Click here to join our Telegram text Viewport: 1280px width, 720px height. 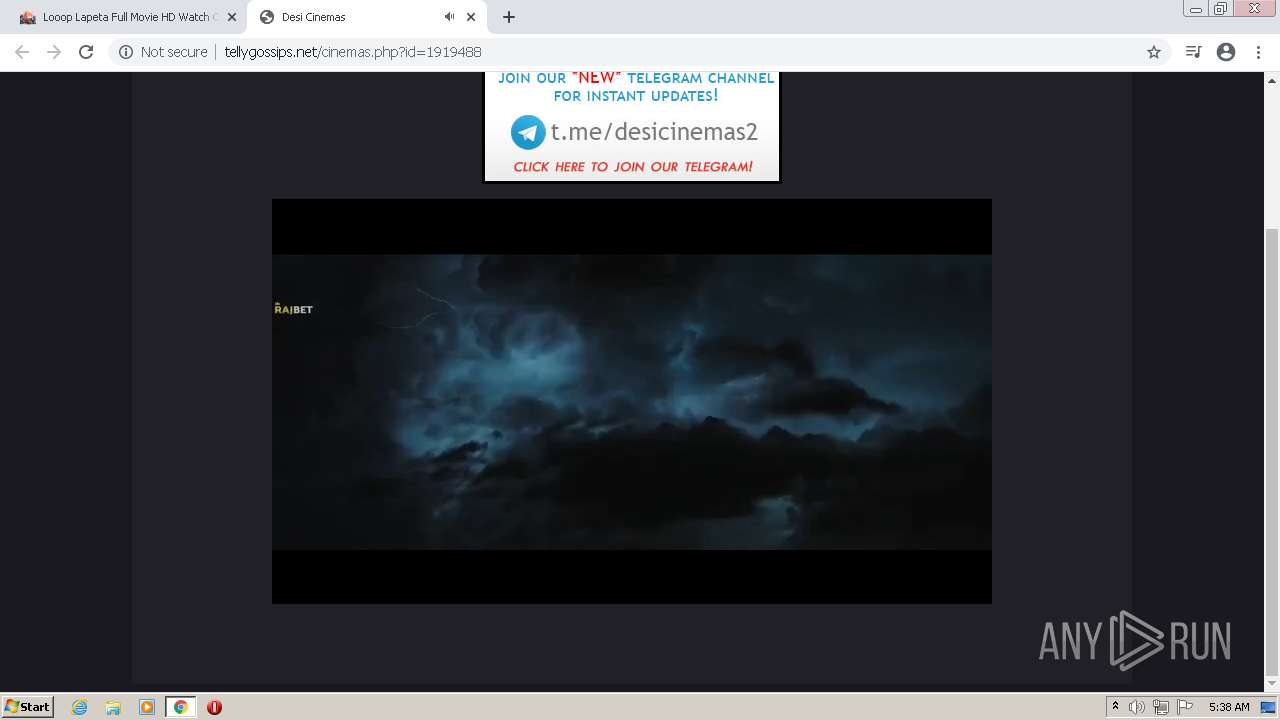(x=633, y=167)
